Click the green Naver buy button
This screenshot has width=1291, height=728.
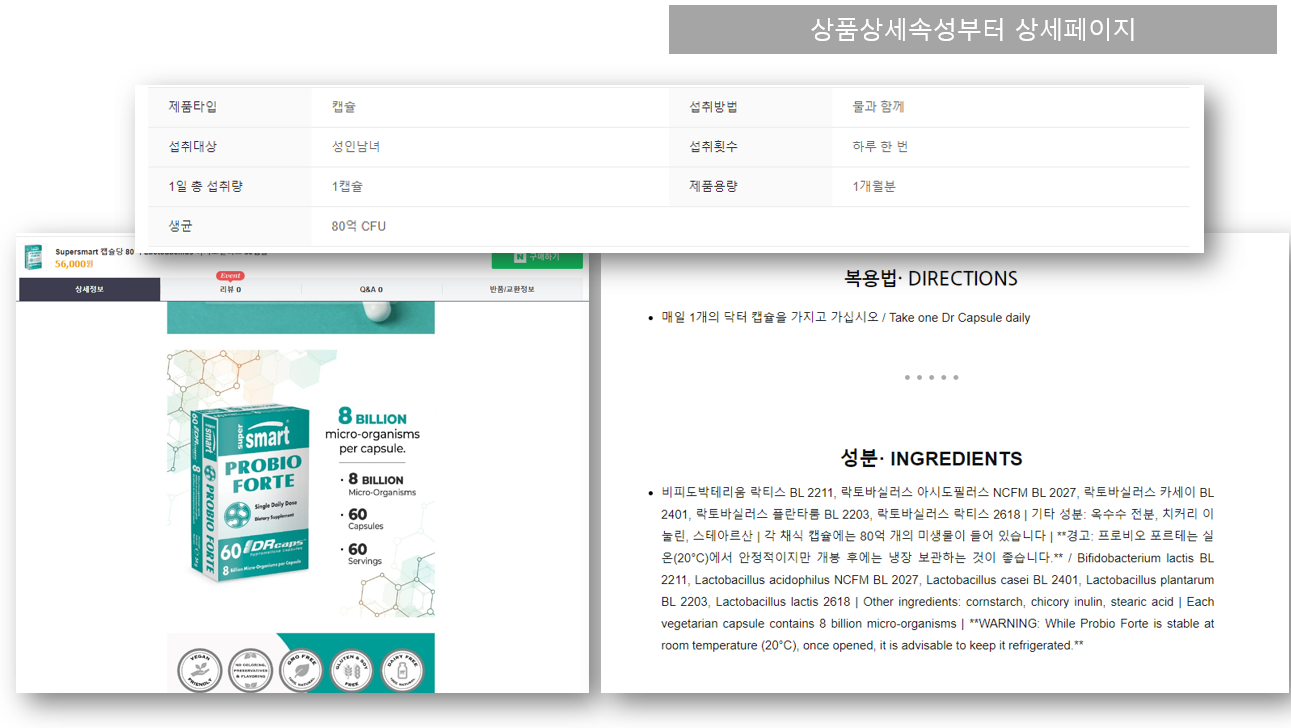[x=537, y=259]
